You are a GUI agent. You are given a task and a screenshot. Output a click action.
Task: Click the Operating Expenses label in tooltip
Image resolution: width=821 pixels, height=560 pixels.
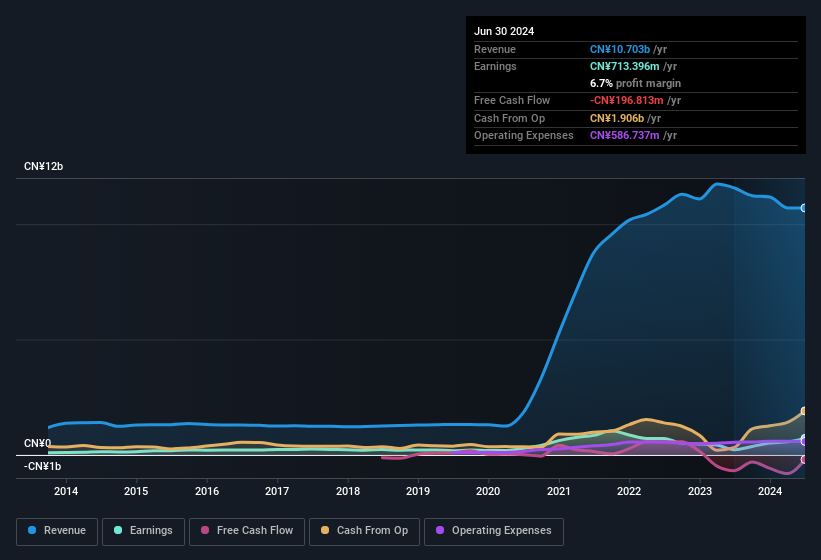(x=524, y=136)
